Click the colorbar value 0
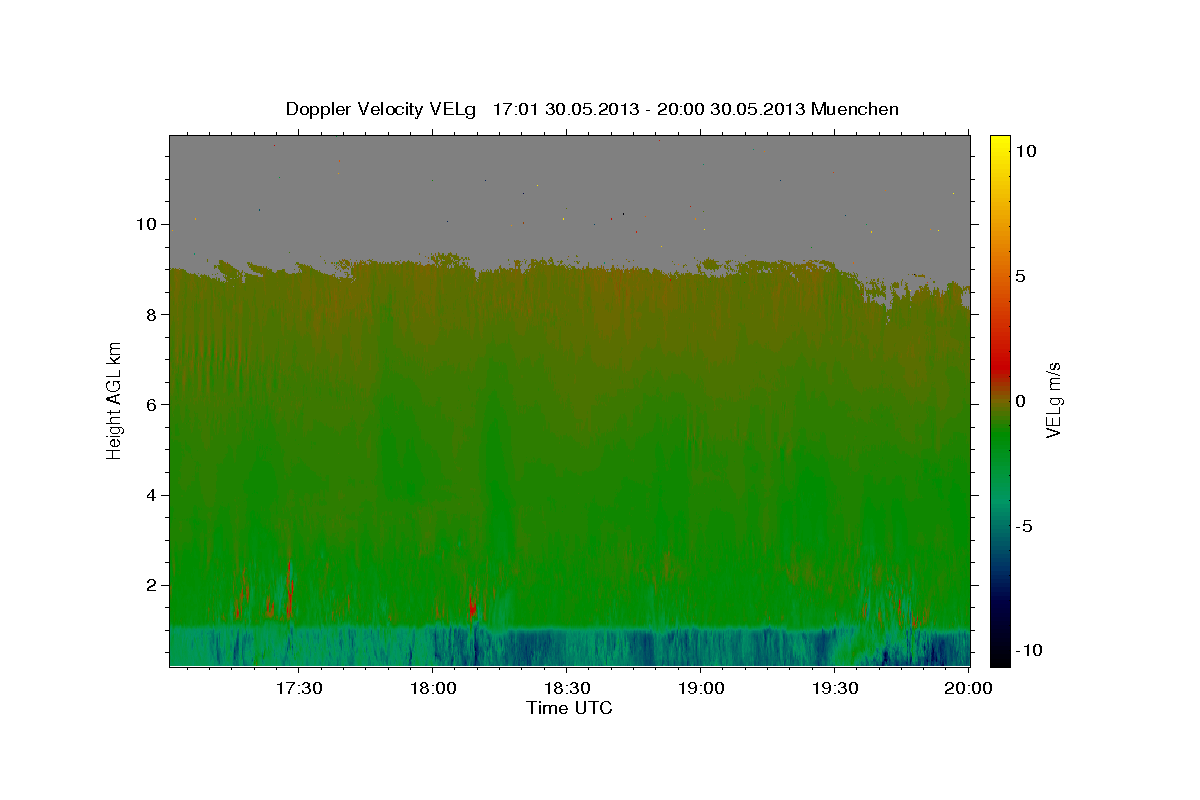1200x800 pixels. pyautogui.click(x=1020, y=401)
